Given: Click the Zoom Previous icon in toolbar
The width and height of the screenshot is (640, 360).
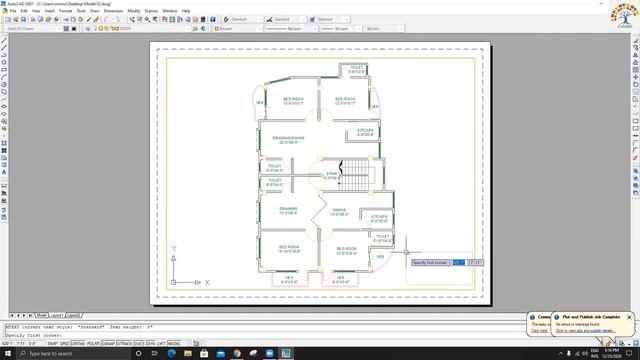Looking at the screenshot, I should tap(155, 20).
